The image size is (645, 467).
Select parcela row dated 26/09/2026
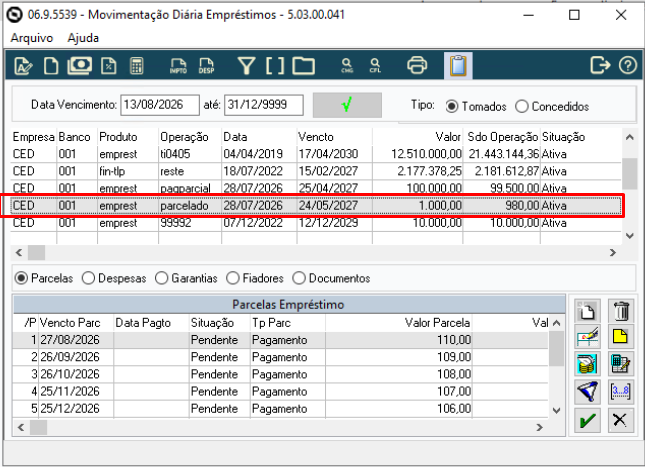coord(281,357)
